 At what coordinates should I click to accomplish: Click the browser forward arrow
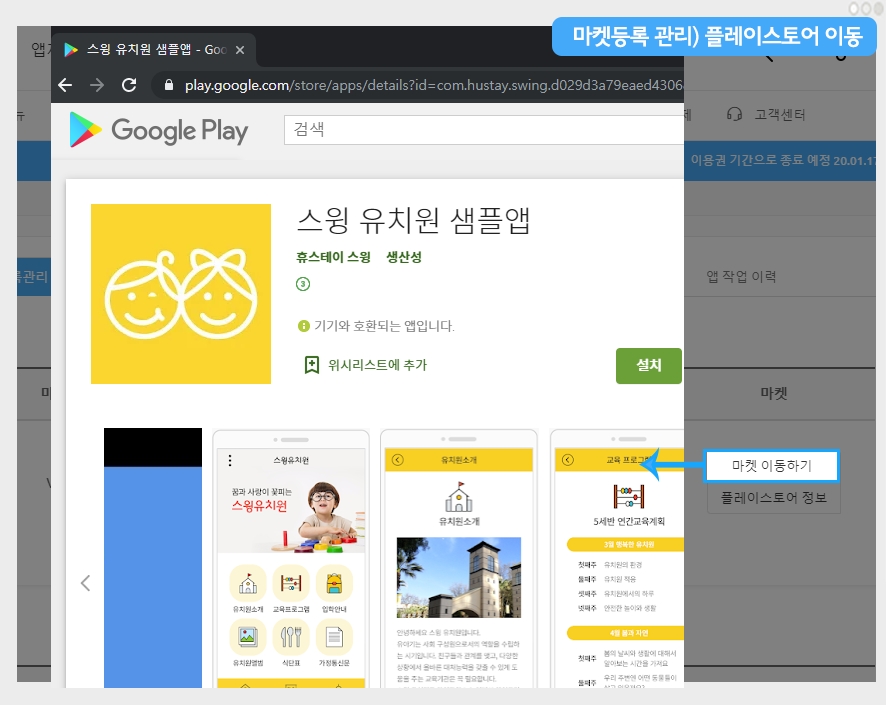tap(97, 85)
